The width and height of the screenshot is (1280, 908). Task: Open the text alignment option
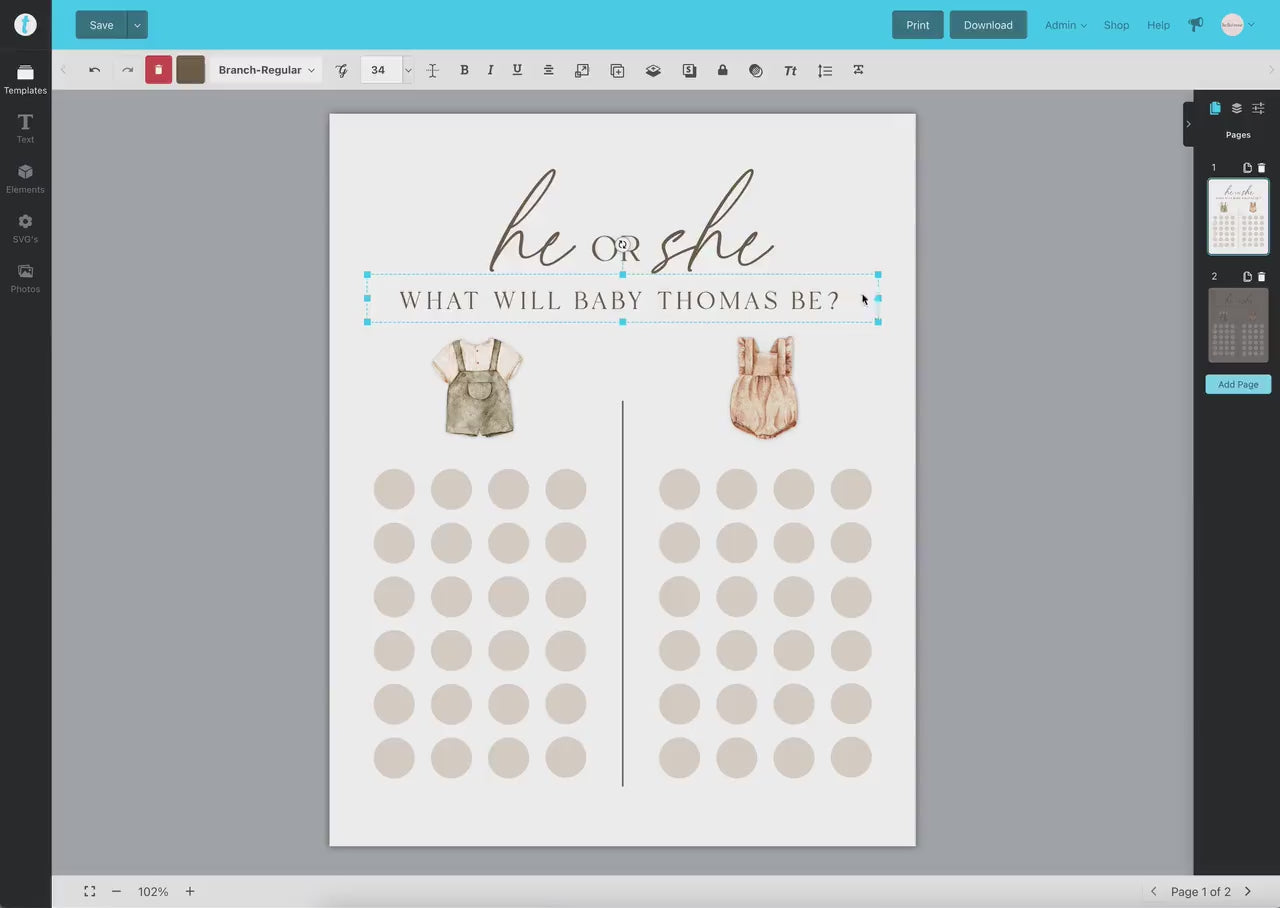tap(549, 70)
